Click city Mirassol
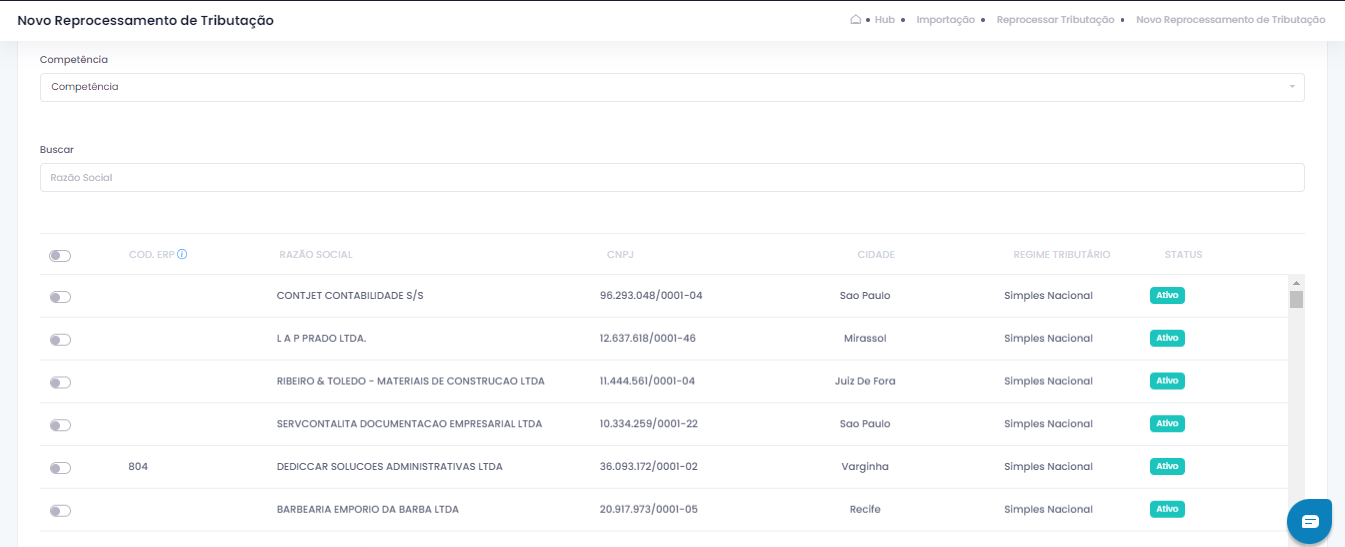This screenshot has height=547, width=1345. [x=865, y=338]
